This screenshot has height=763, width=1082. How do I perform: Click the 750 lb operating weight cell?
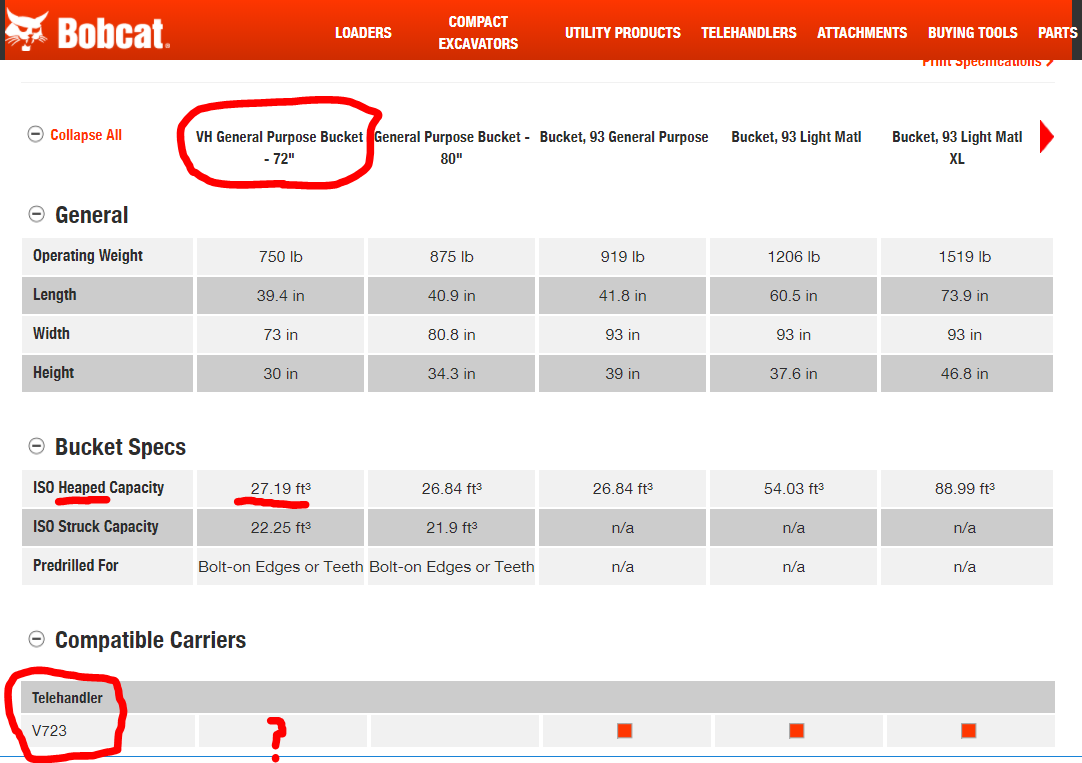pos(280,257)
